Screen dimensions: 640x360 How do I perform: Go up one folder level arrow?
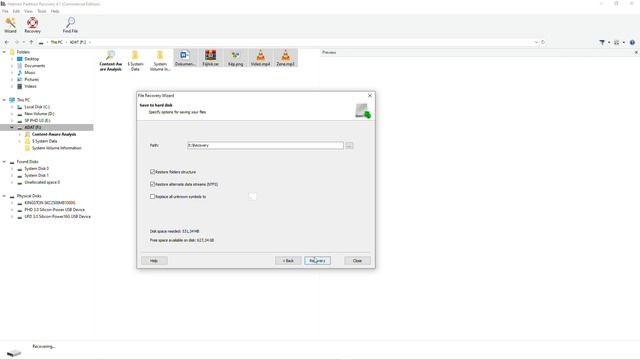pos(31,42)
